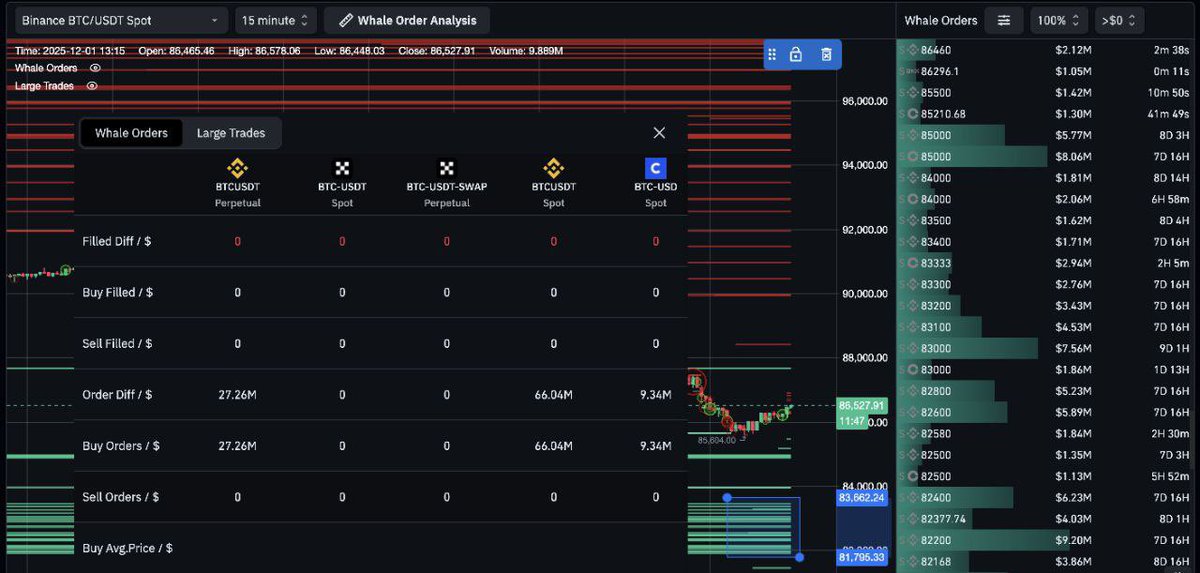The width and height of the screenshot is (1200, 573).
Task: Select the 85500 order worth $1.42M
Action: (x=1047, y=93)
